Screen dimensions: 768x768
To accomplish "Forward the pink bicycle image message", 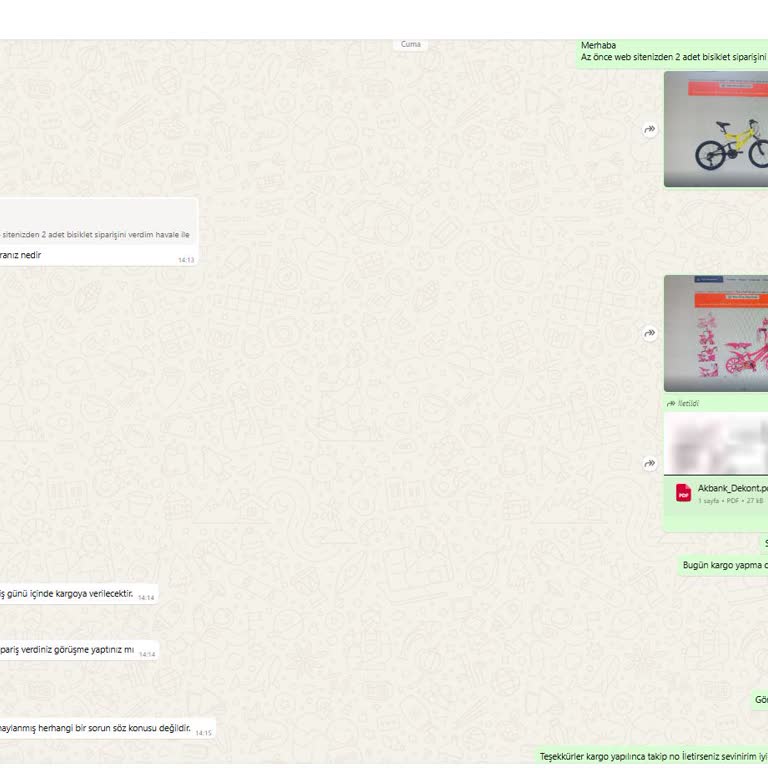I will tap(649, 334).
